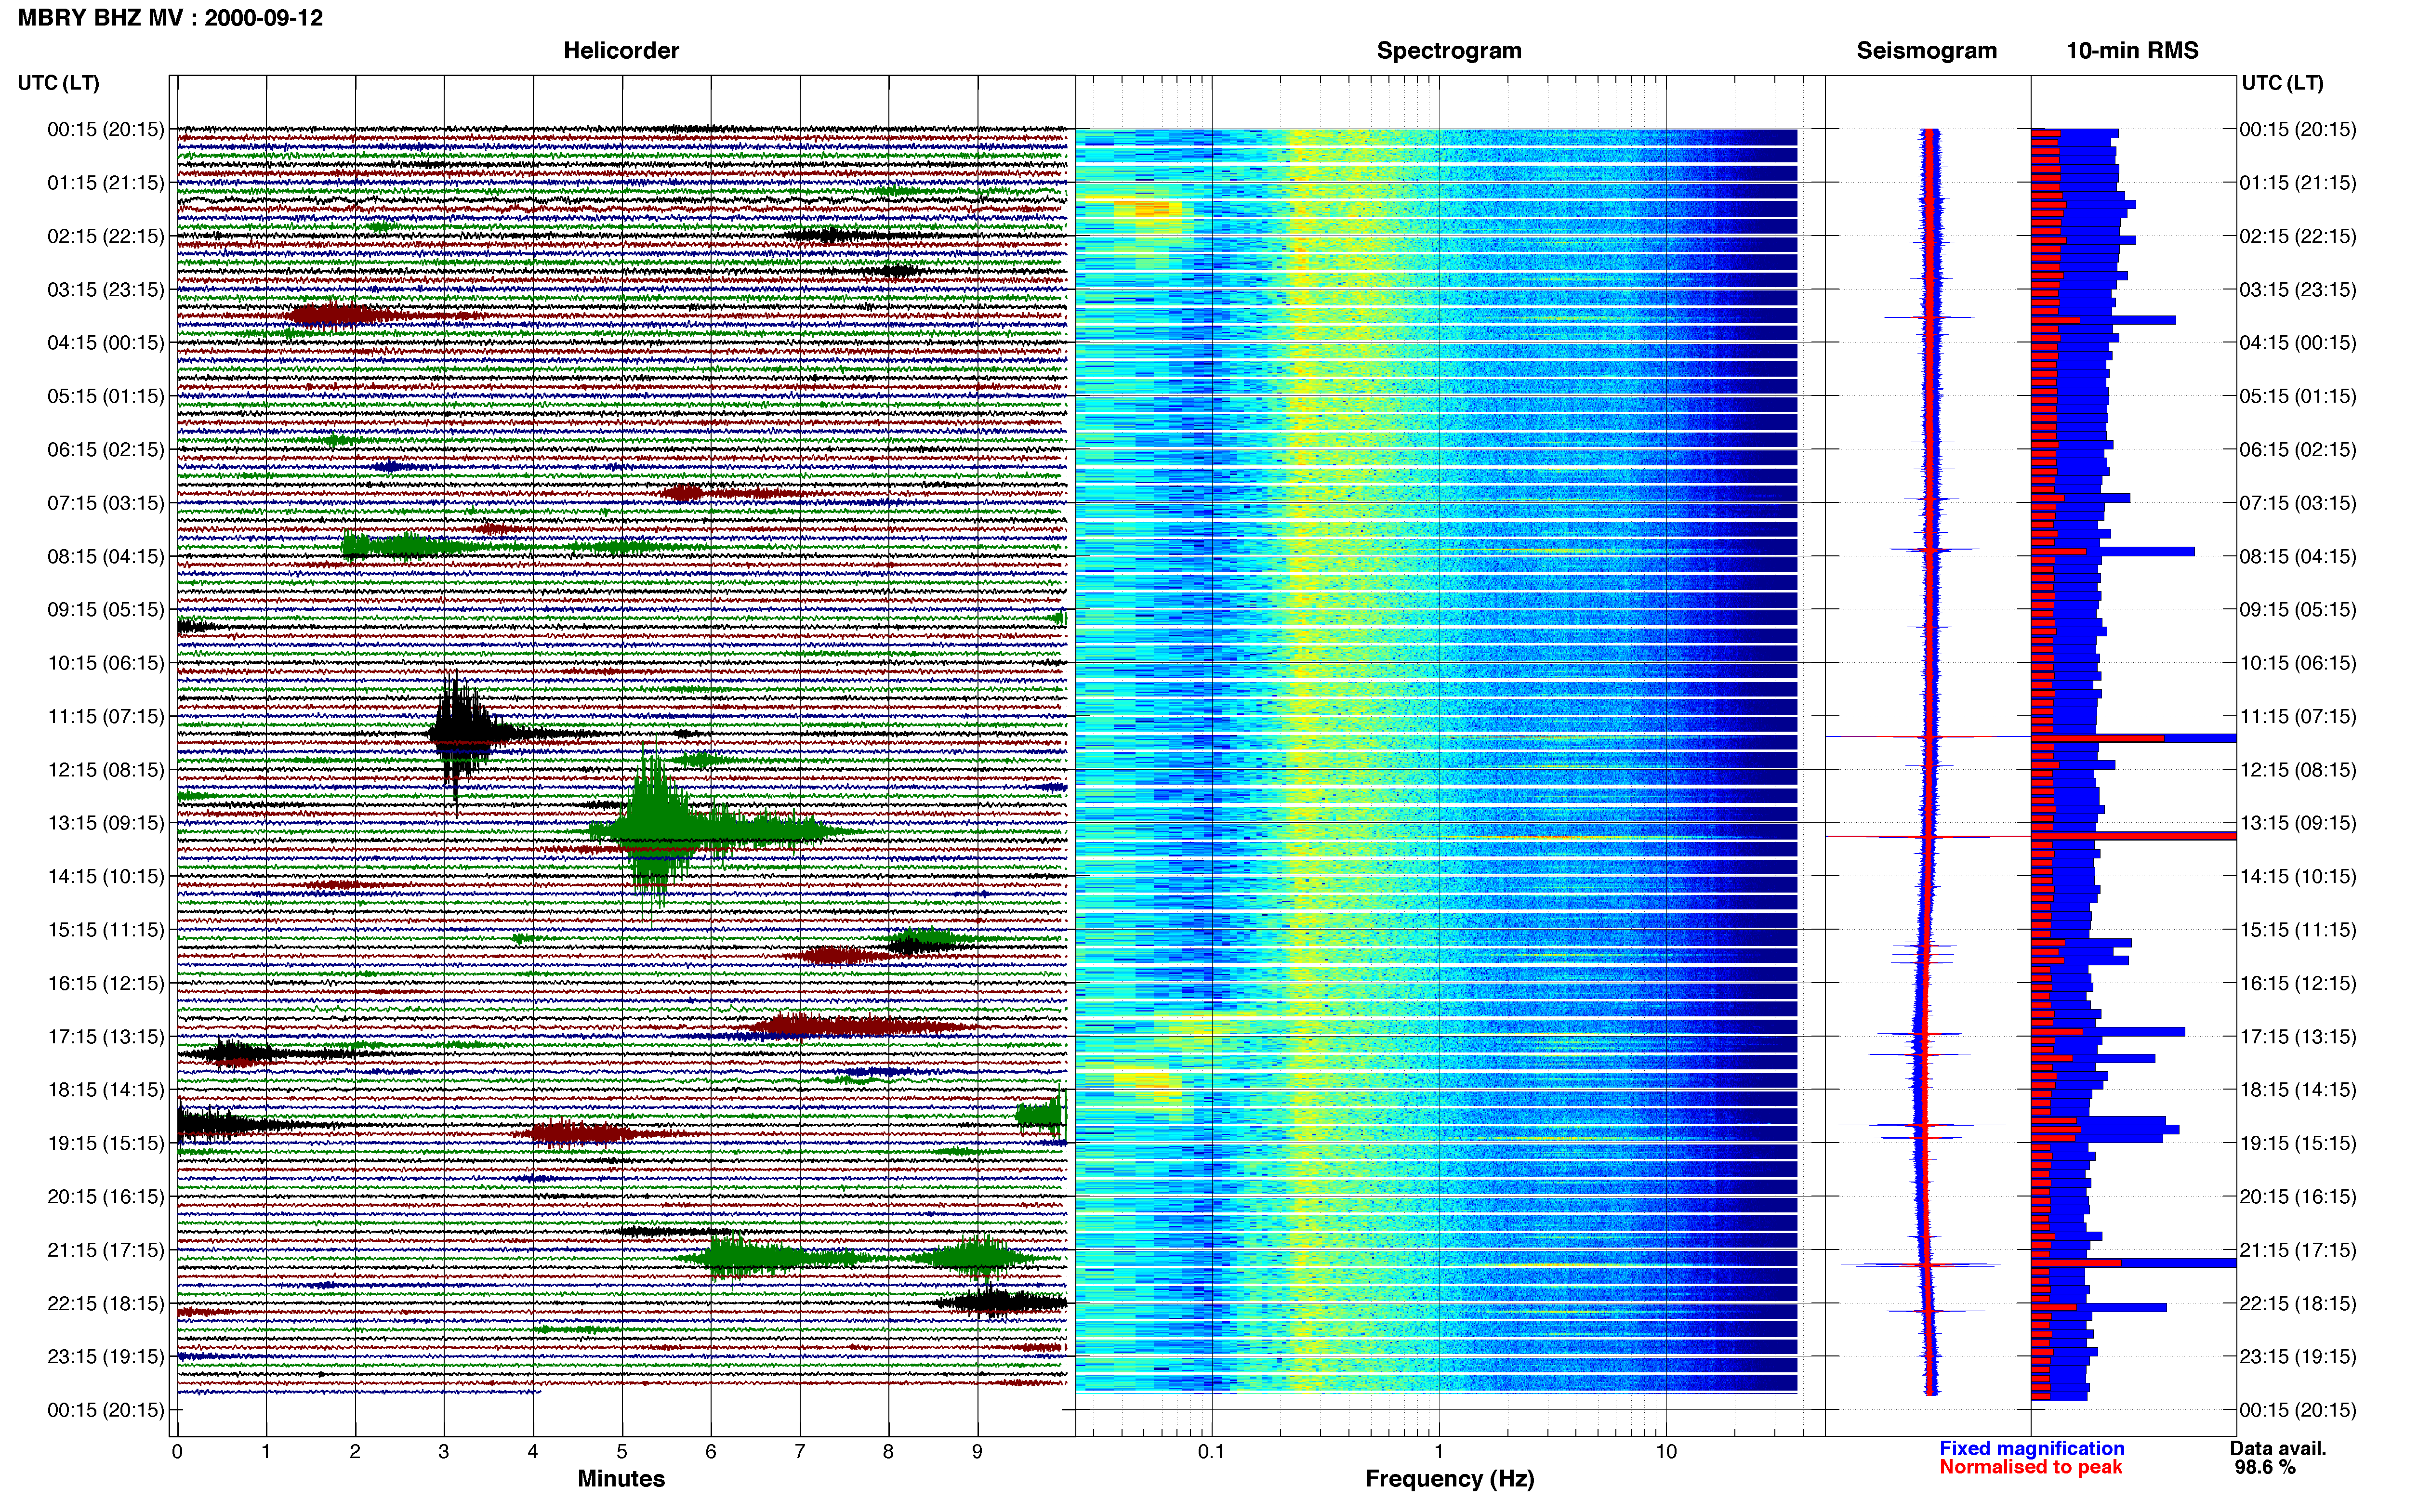Click the plot title MBRY BHZ MV : 2000-09-12
The image size is (2418, 1512).
[170, 18]
